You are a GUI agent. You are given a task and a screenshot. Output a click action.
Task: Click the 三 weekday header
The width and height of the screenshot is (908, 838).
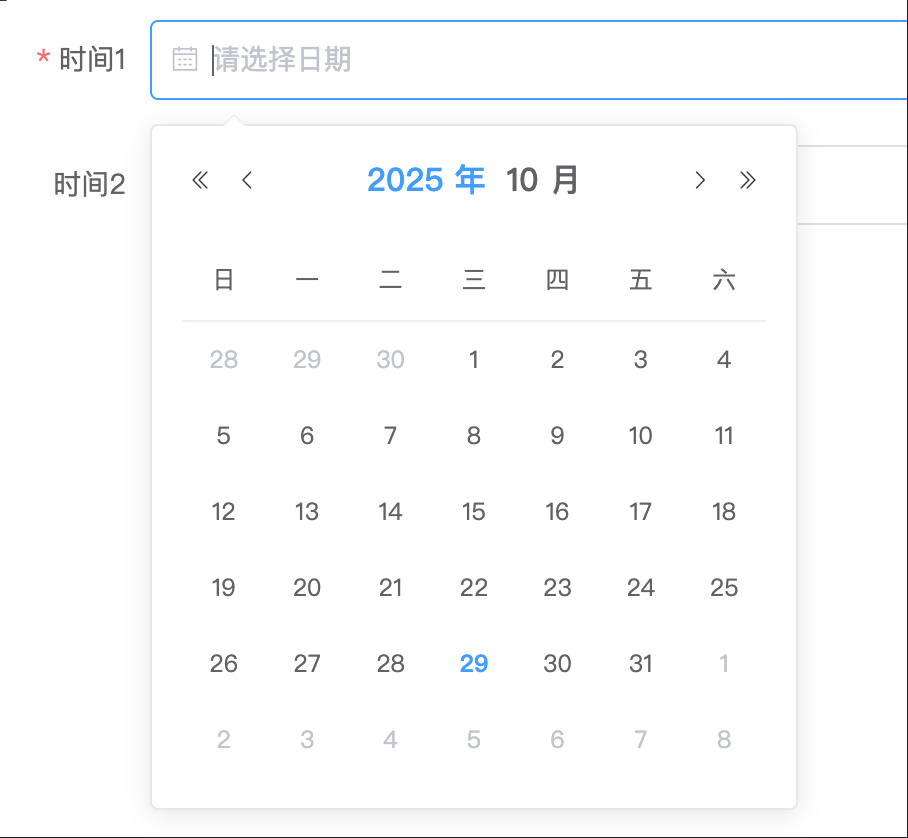[x=474, y=280]
